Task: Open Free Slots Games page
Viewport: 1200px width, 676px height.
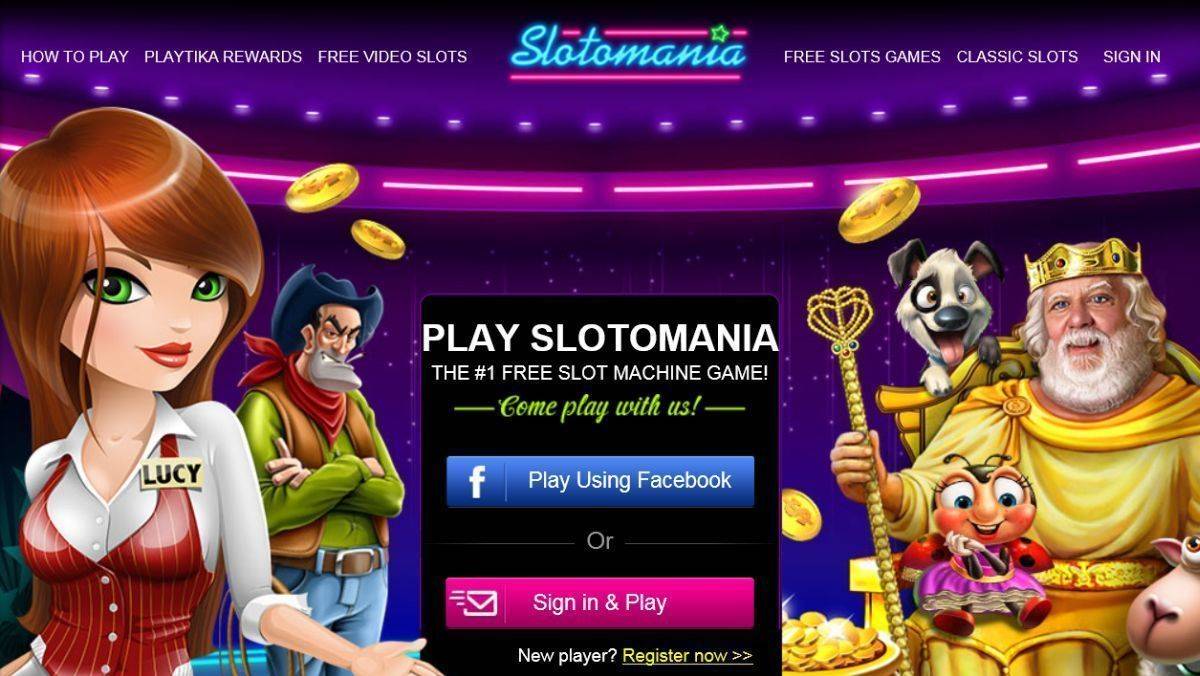Action: point(862,57)
